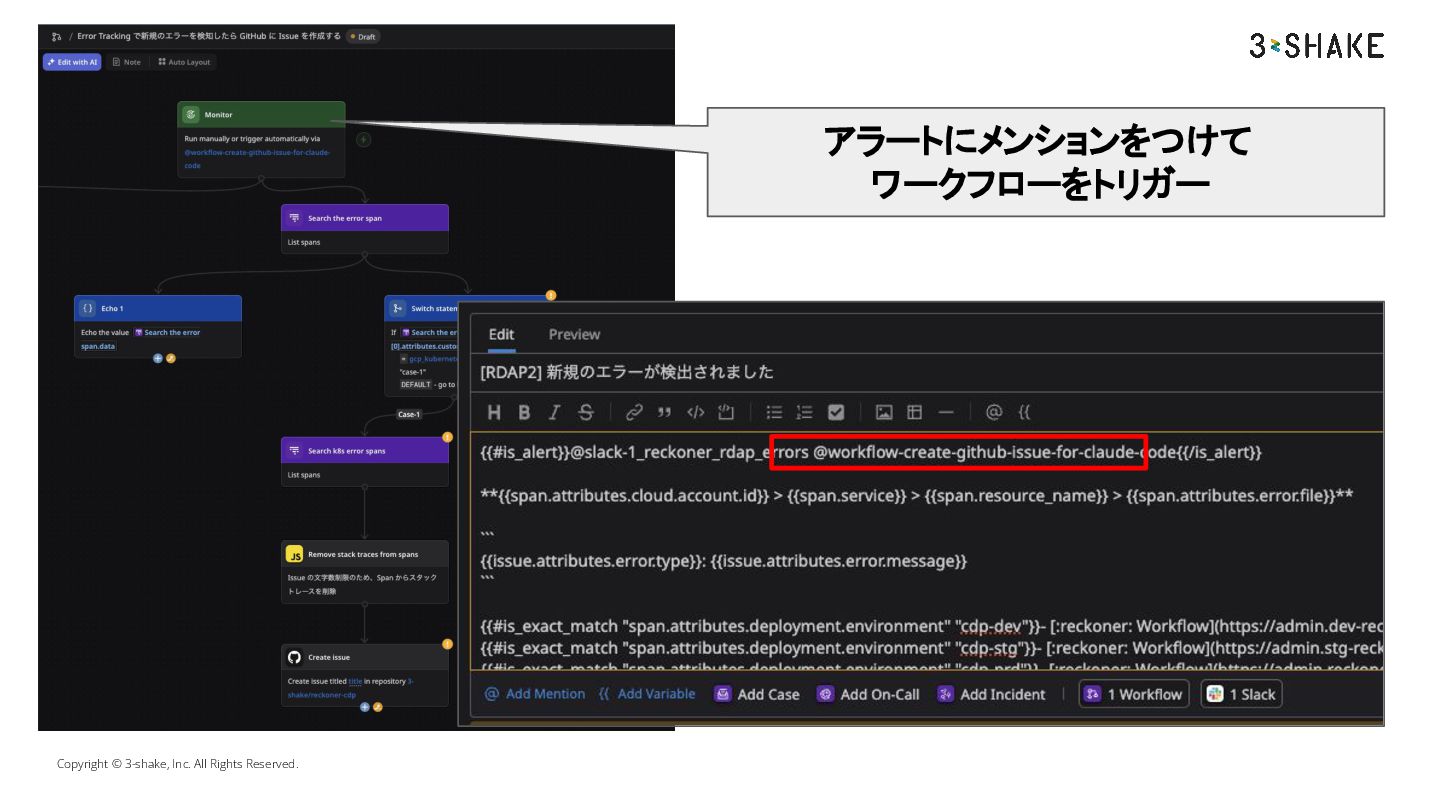Click the Add Case button
Viewport: 1440px width, 810px height.
click(x=757, y=694)
